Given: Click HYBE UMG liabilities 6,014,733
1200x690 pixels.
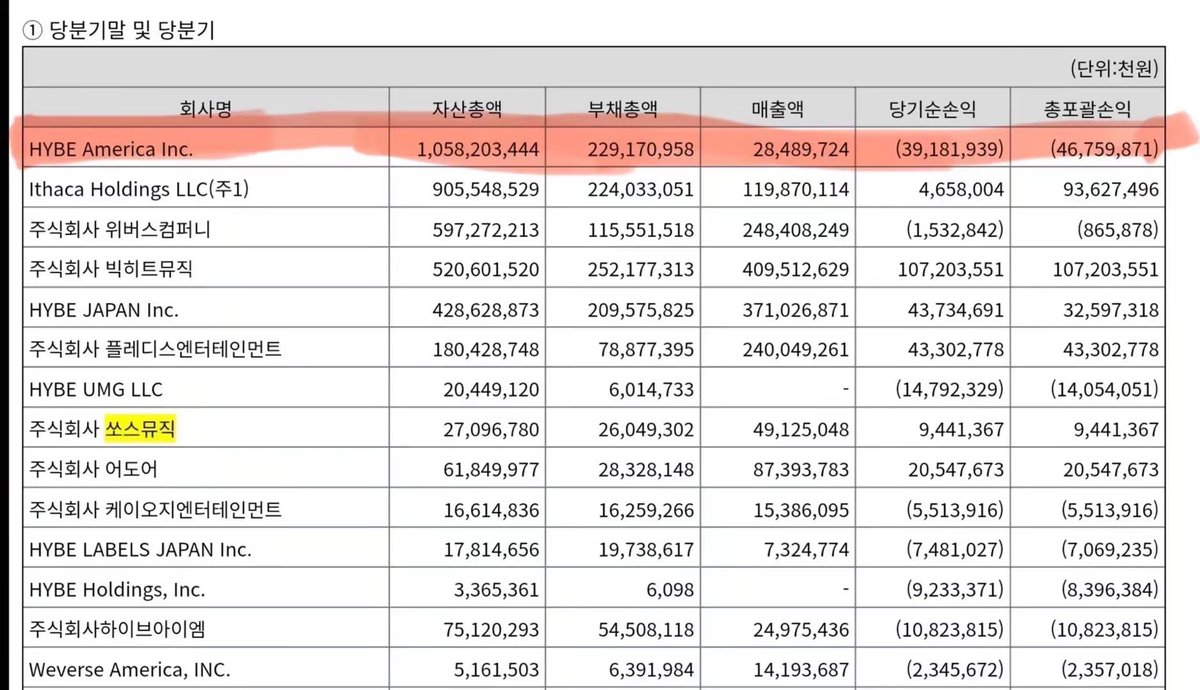Looking at the screenshot, I should 648,390.
